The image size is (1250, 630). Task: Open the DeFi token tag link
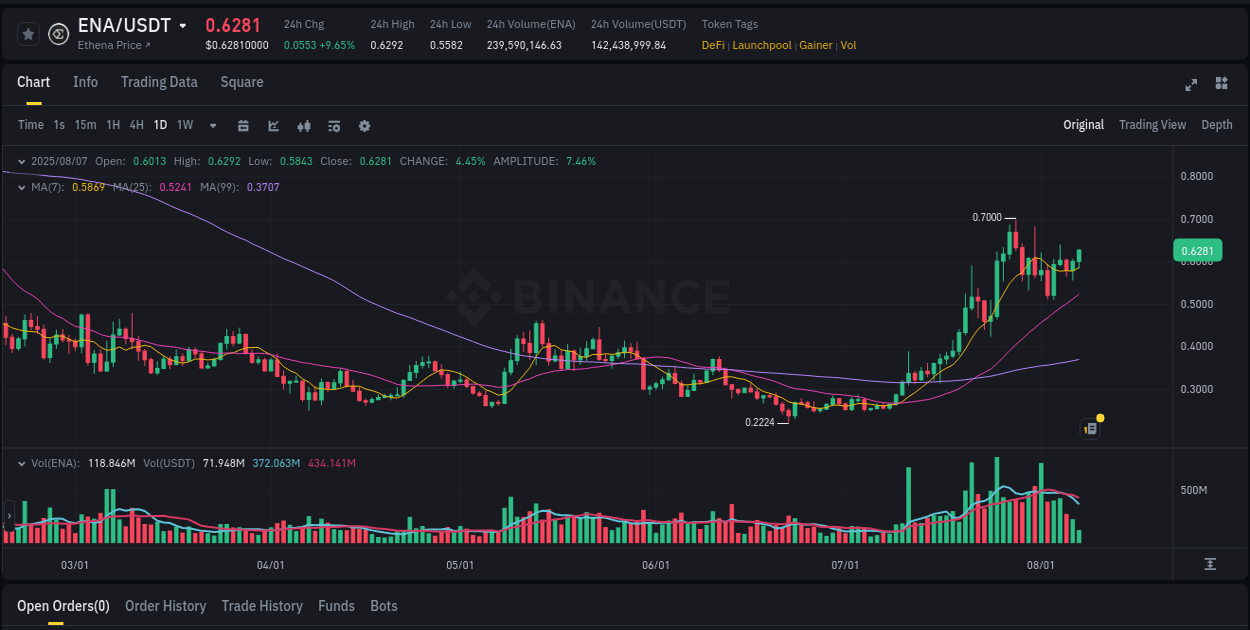click(x=712, y=45)
